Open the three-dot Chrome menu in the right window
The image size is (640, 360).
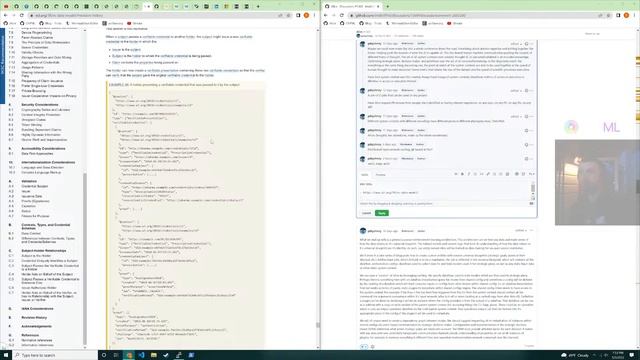(634, 15)
